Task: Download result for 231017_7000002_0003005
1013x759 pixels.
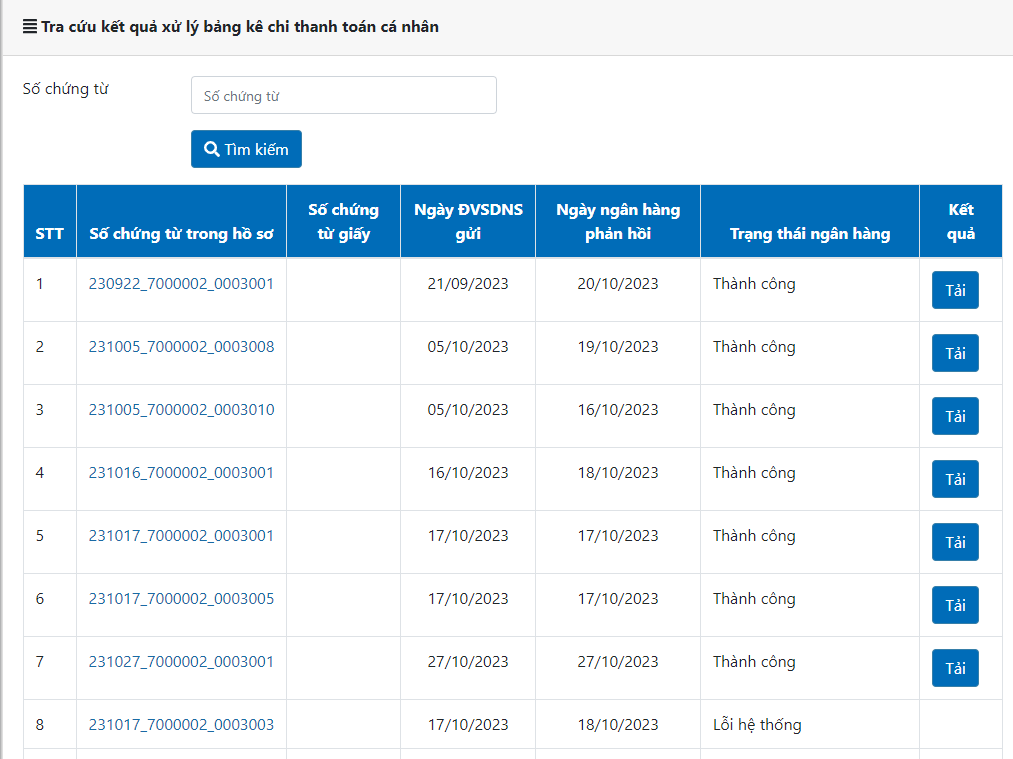Action: [x=955, y=605]
